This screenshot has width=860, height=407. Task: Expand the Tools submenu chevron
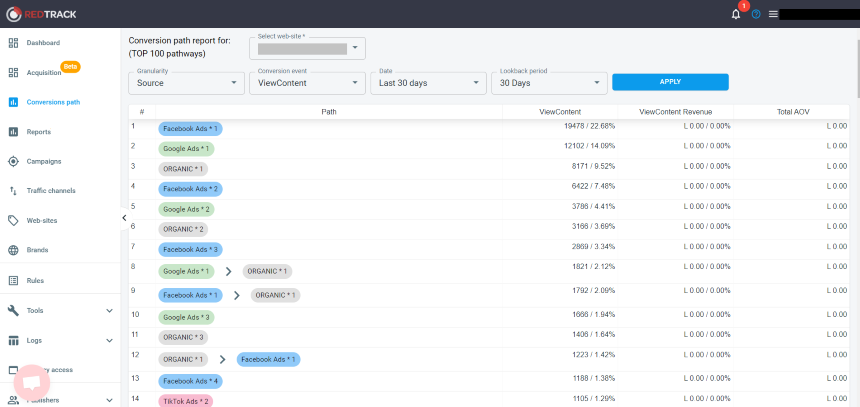(x=109, y=310)
